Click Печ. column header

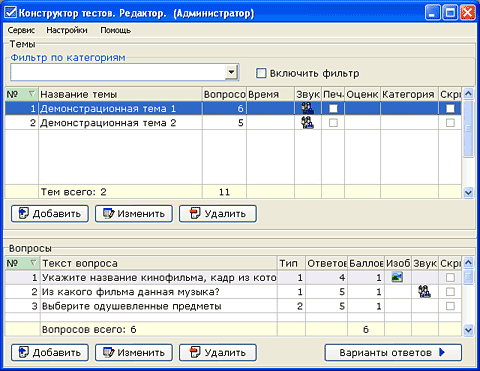[333, 94]
